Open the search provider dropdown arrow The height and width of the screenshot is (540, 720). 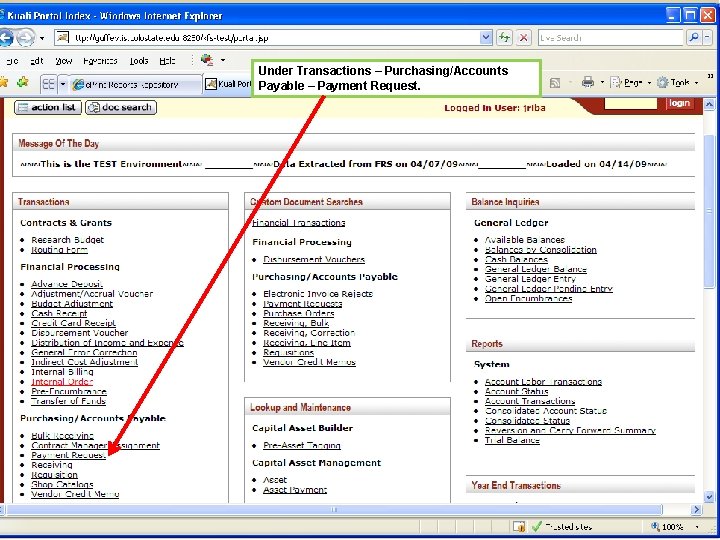point(707,38)
